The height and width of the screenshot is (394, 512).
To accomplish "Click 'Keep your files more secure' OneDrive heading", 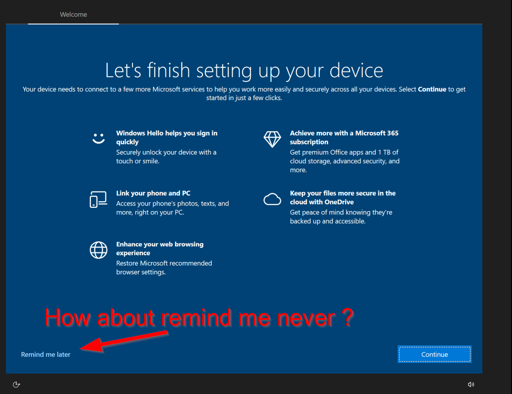I will [343, 198].
